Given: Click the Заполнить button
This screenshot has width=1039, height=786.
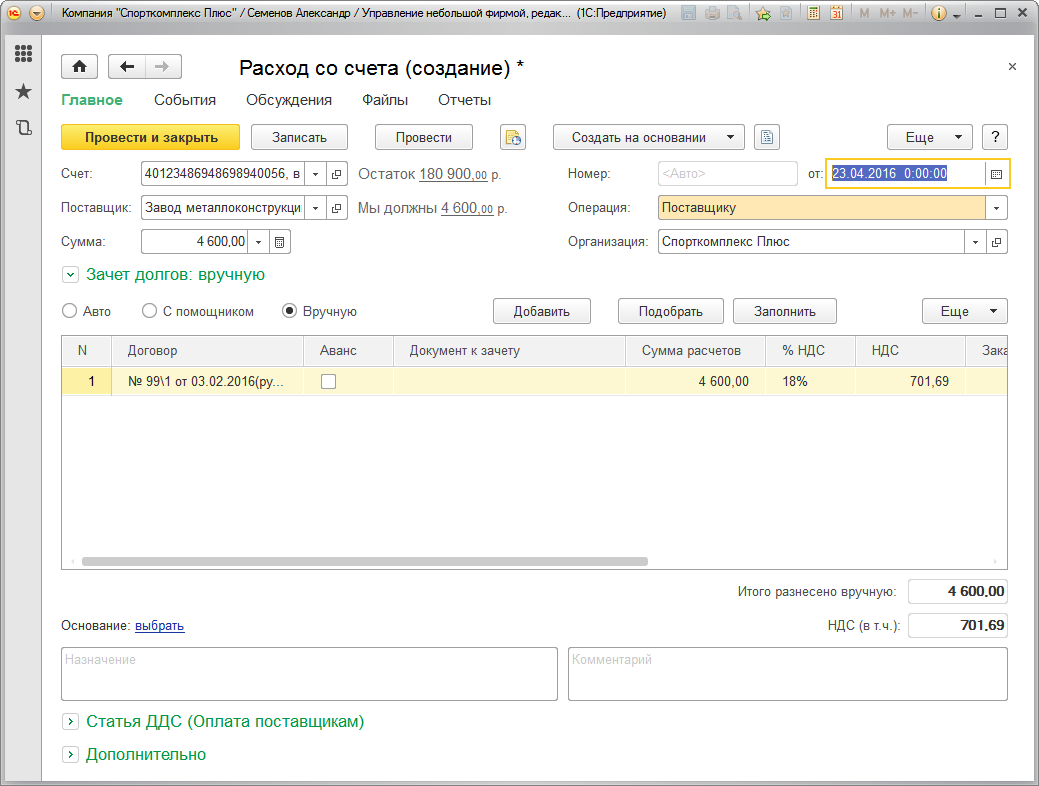Looking at the screenshot, I should 785,311.
